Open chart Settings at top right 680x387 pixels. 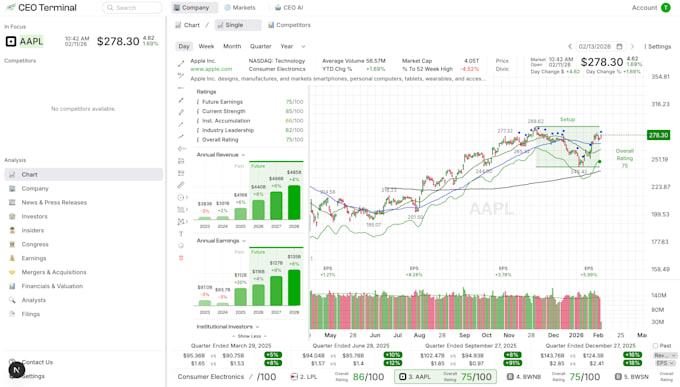tap(657, 46)
